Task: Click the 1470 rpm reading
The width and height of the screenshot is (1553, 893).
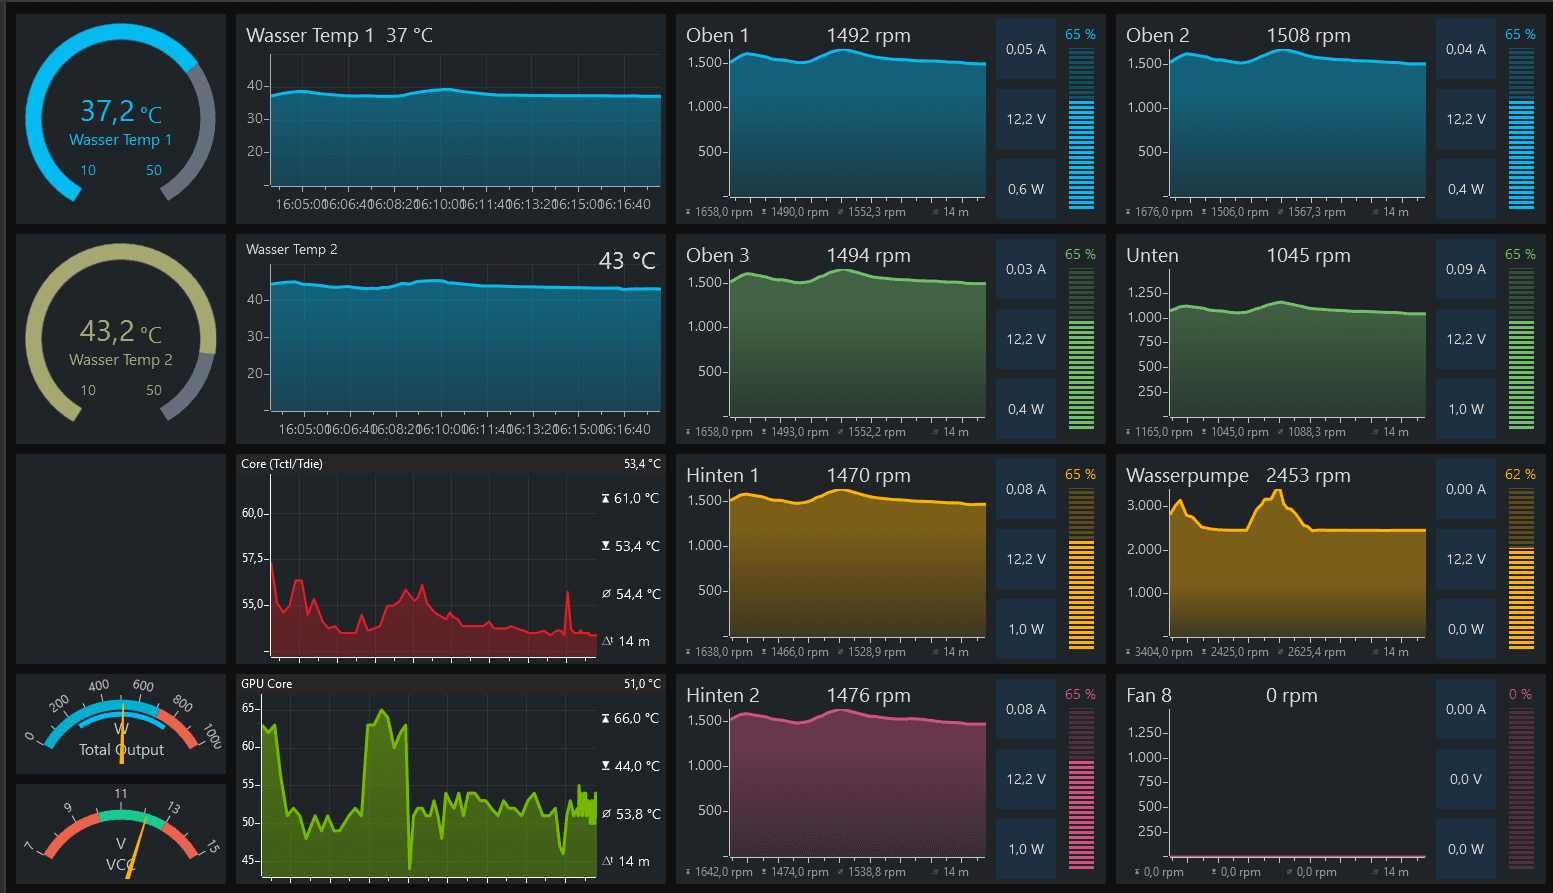Action: pos(868,475)
